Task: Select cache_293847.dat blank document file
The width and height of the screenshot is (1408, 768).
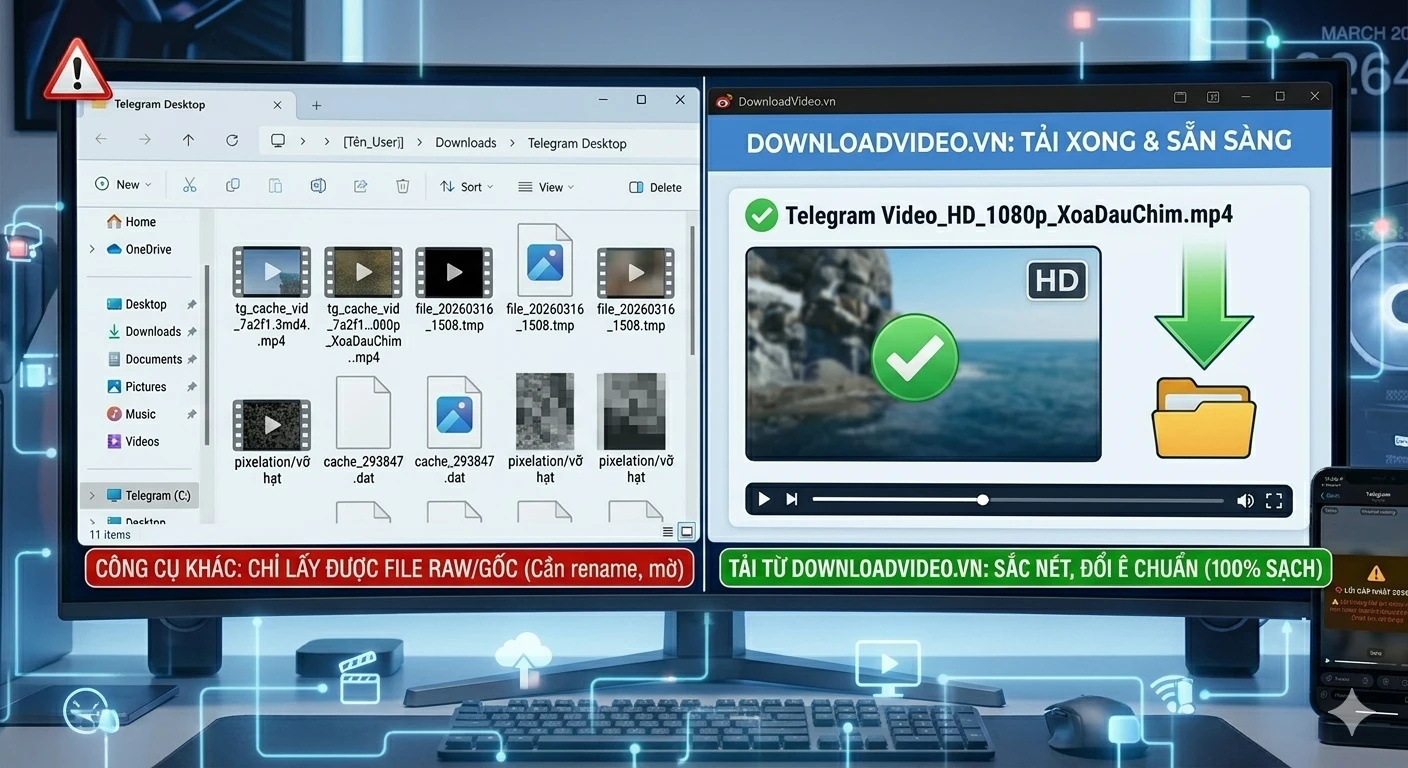Action: pos(363,430)
